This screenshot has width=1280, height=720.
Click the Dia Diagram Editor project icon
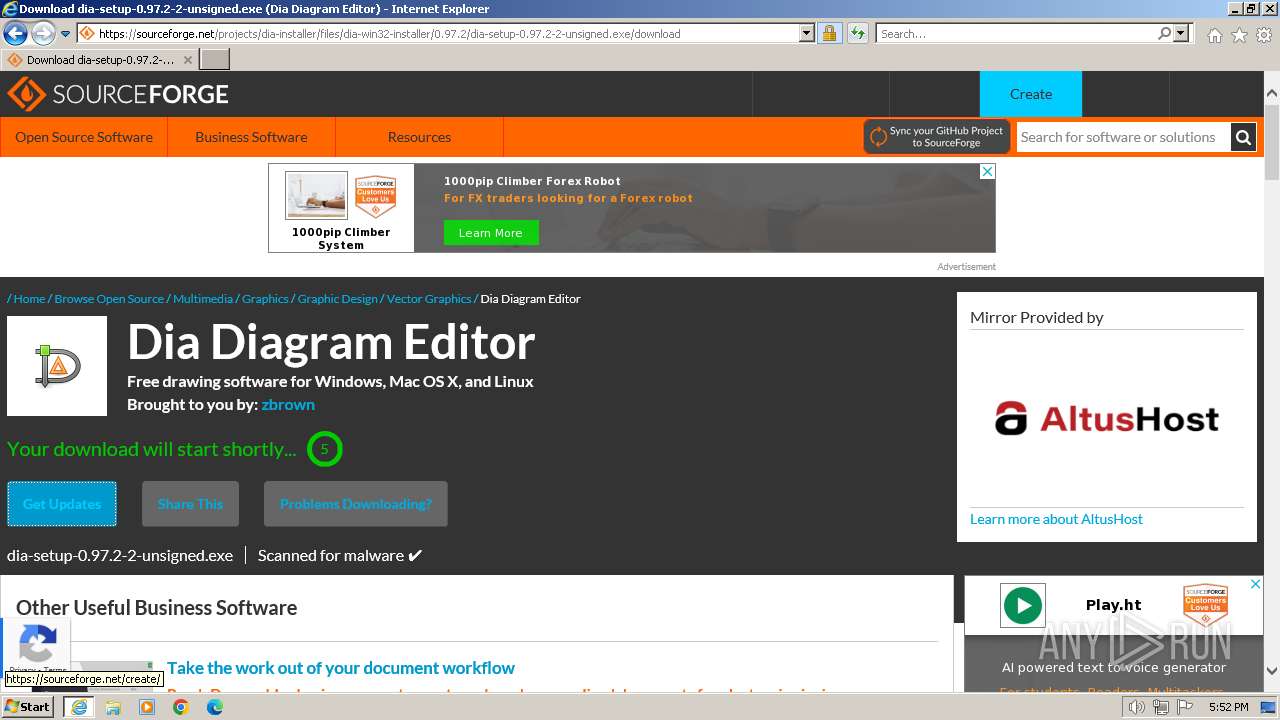coord(57,366)
